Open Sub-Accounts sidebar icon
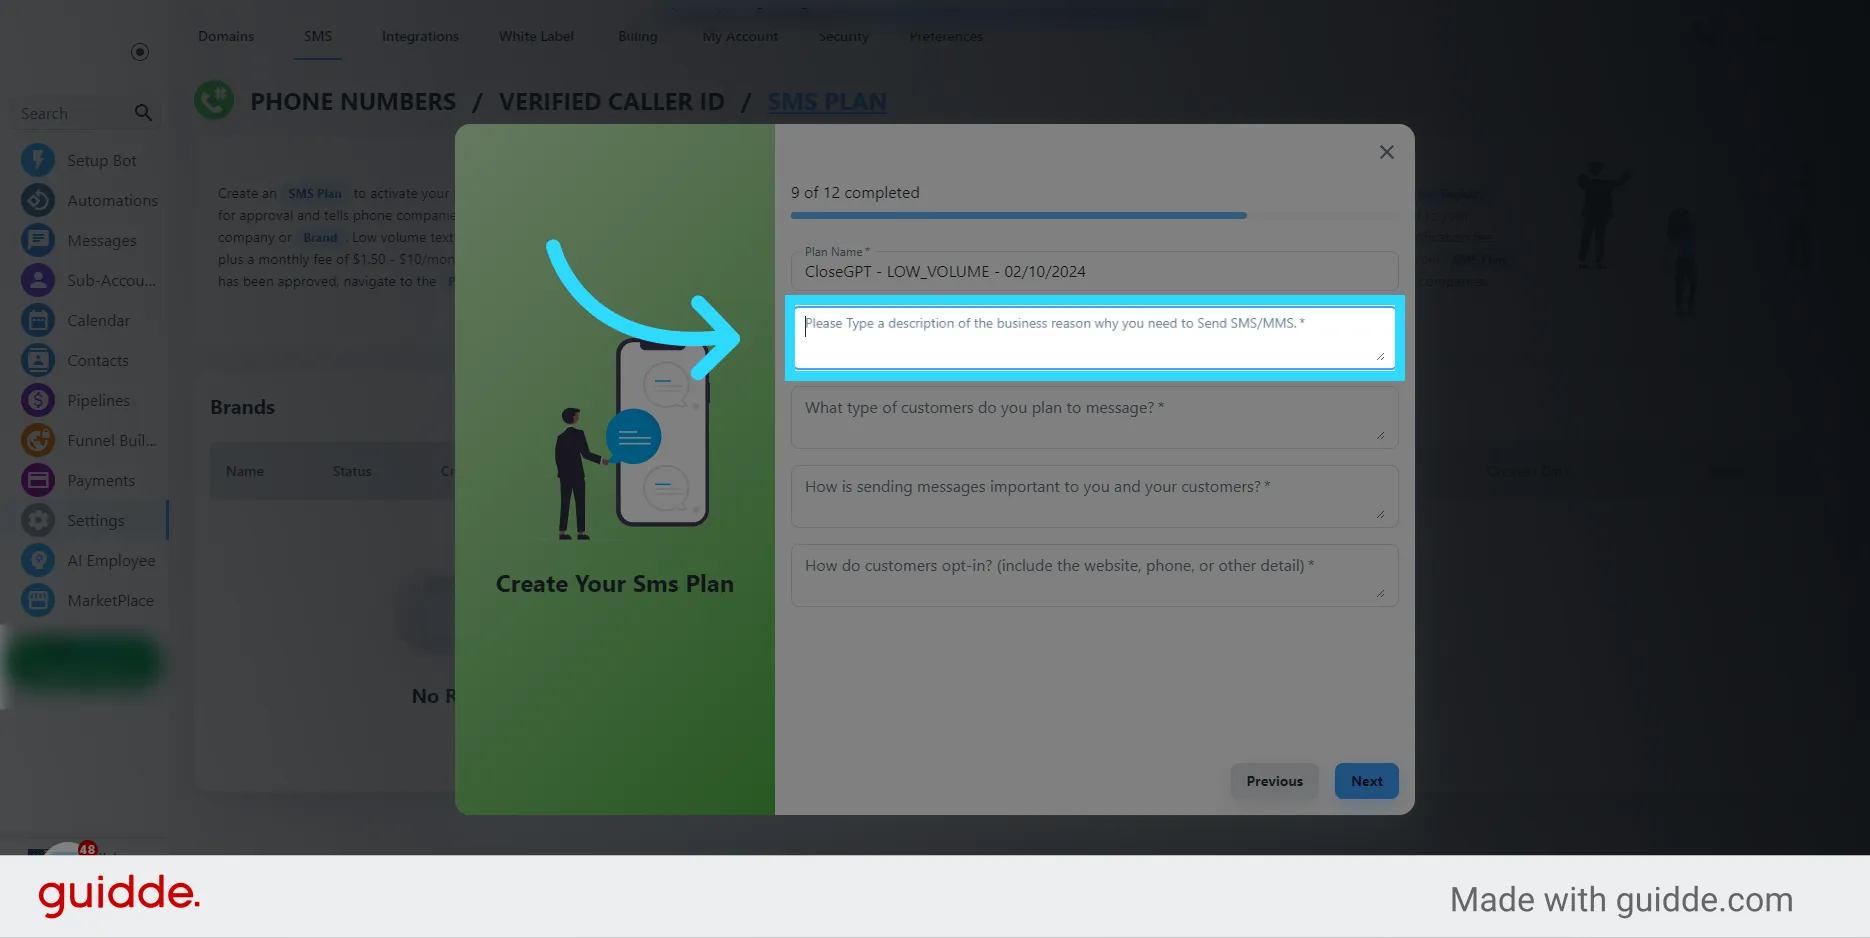Screen dimensions: 1870x938 click(38, 280)
